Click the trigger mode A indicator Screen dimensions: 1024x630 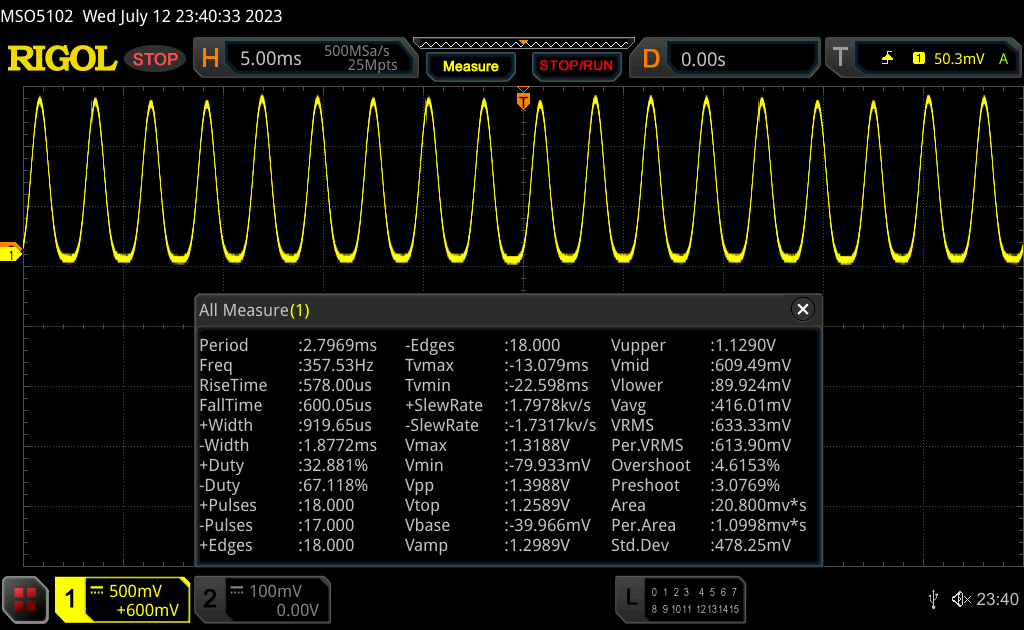[x=1003, y=59]
